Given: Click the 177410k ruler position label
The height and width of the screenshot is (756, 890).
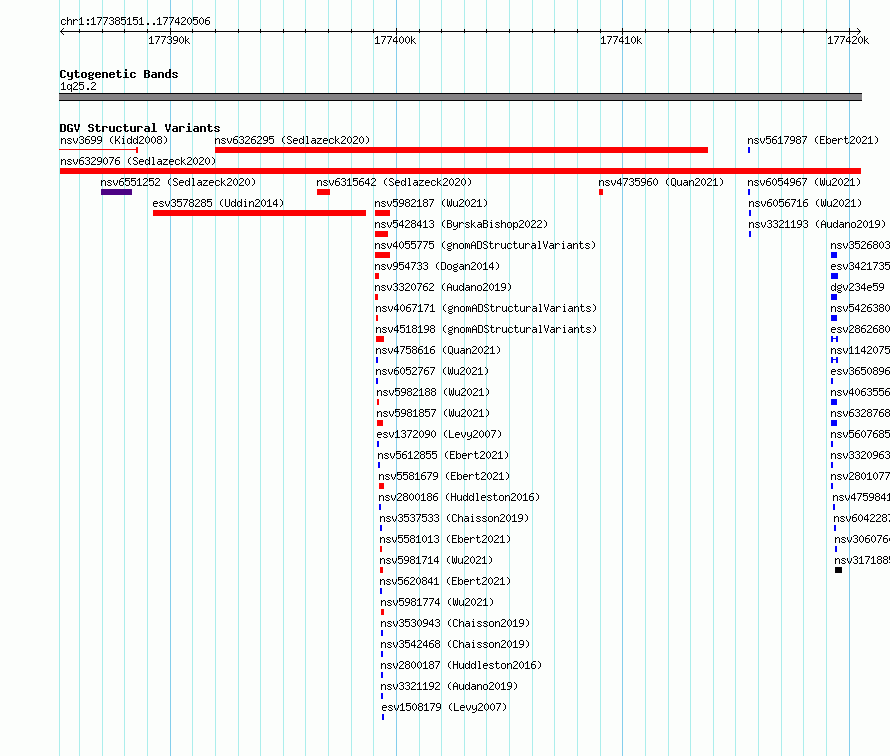Looking at the screenshot, I should click(x=621, y=40).
